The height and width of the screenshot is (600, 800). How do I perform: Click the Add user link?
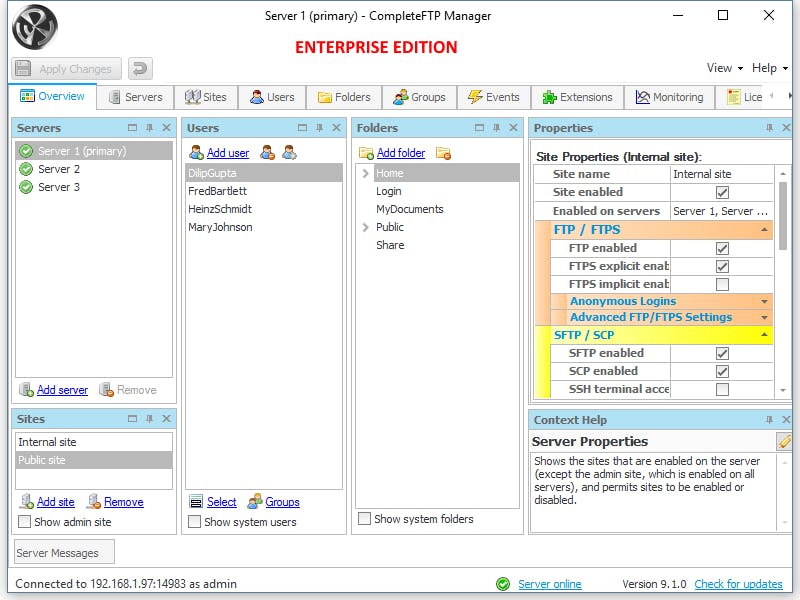228,153
